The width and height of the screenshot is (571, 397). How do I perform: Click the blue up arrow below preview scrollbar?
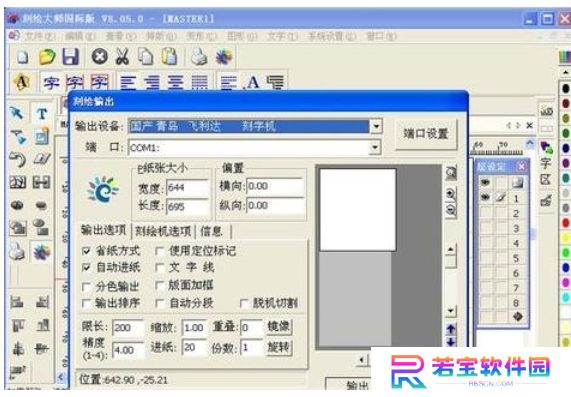451,329
